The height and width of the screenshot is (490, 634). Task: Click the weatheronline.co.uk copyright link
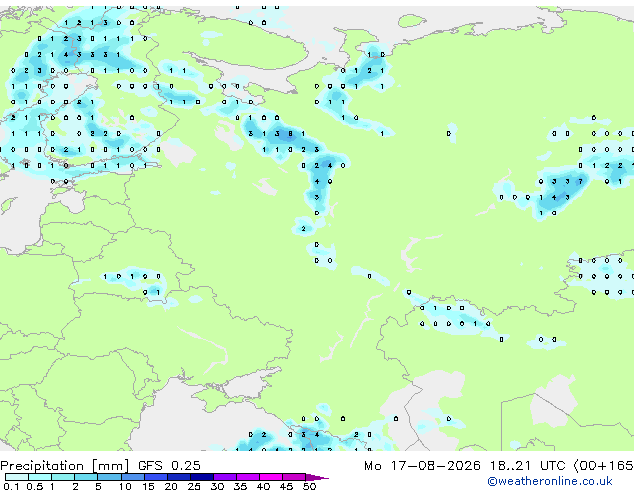tap(550, 481)
